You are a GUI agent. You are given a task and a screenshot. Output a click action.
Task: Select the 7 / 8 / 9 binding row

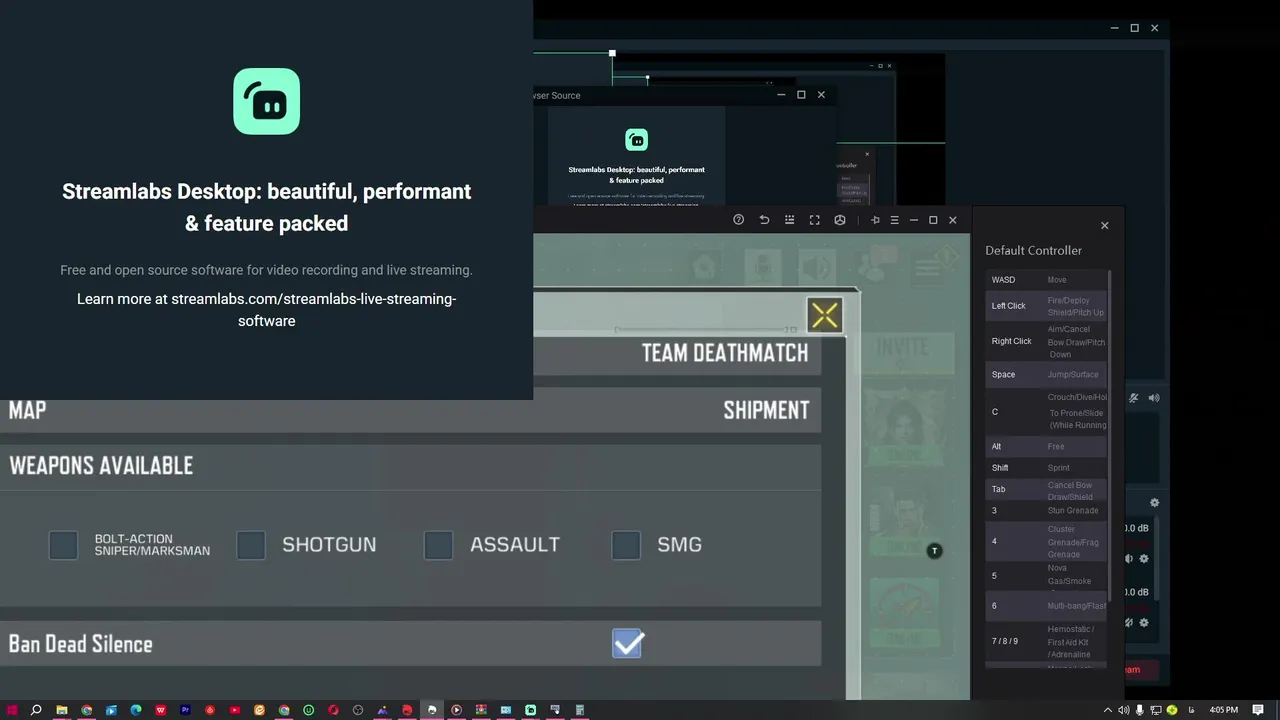point(1047,642)
